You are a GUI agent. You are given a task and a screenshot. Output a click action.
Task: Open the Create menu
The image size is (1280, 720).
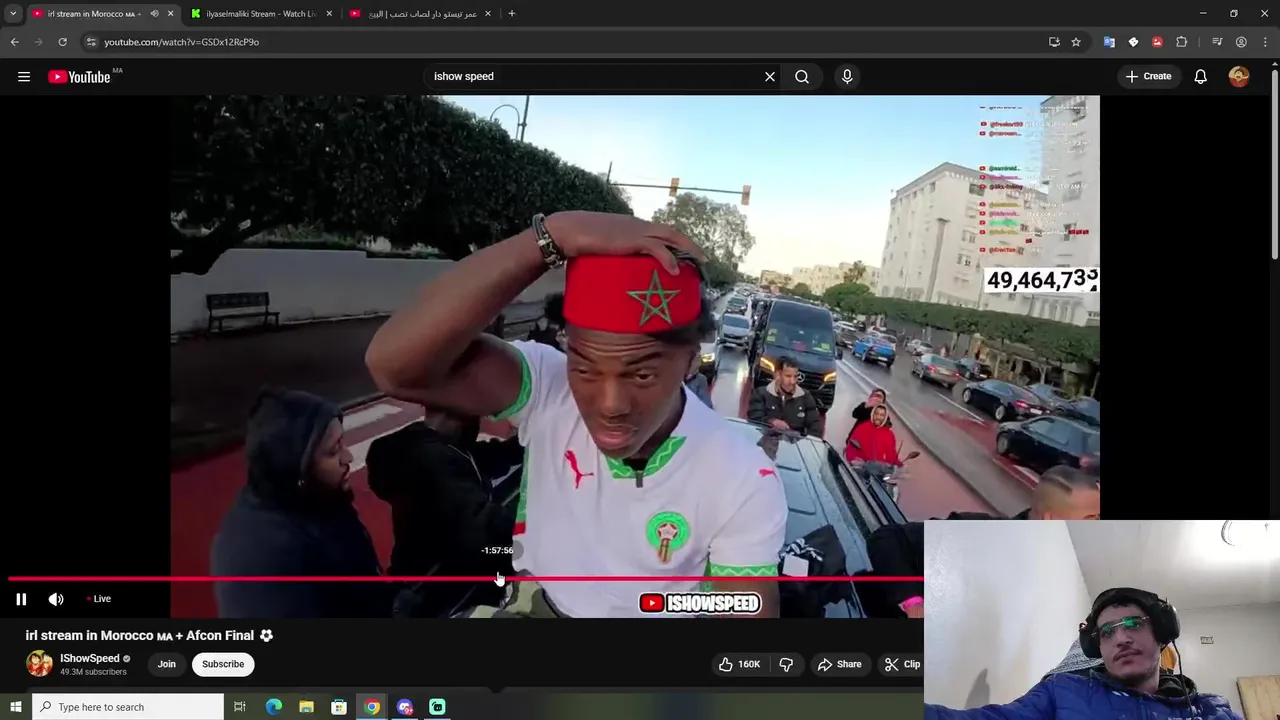1148,76
